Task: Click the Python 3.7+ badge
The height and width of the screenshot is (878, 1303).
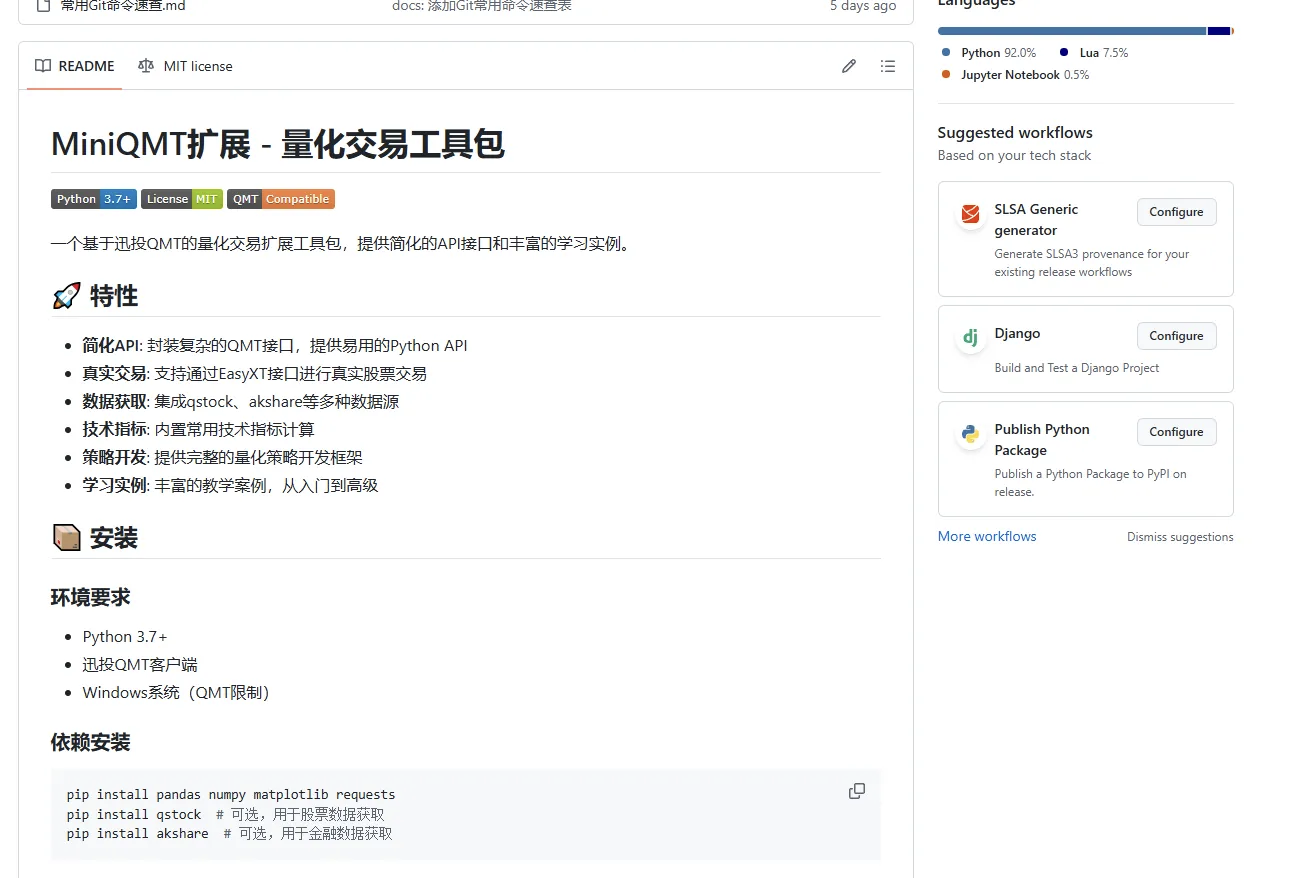Action: 93,199
